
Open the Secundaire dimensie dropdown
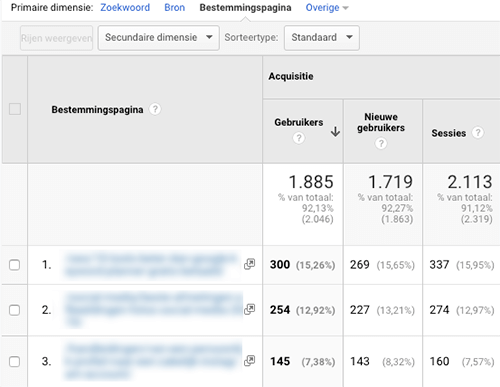tap(159, 38)
